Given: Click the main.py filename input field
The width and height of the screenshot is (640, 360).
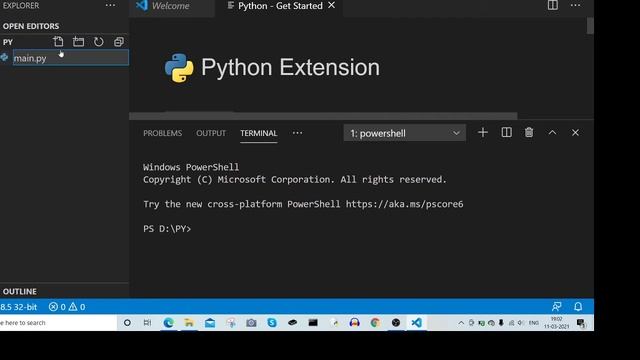Looking at the screenshot, I should point(71,58).
